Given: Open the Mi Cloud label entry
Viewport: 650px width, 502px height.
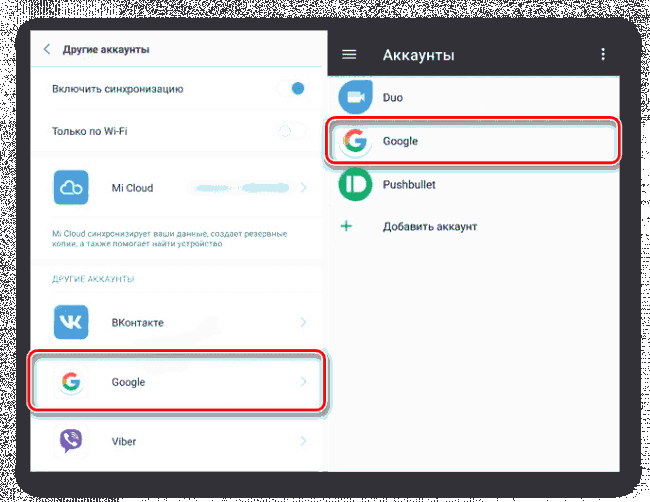Looking at the screenshot, I should point(132,188).
